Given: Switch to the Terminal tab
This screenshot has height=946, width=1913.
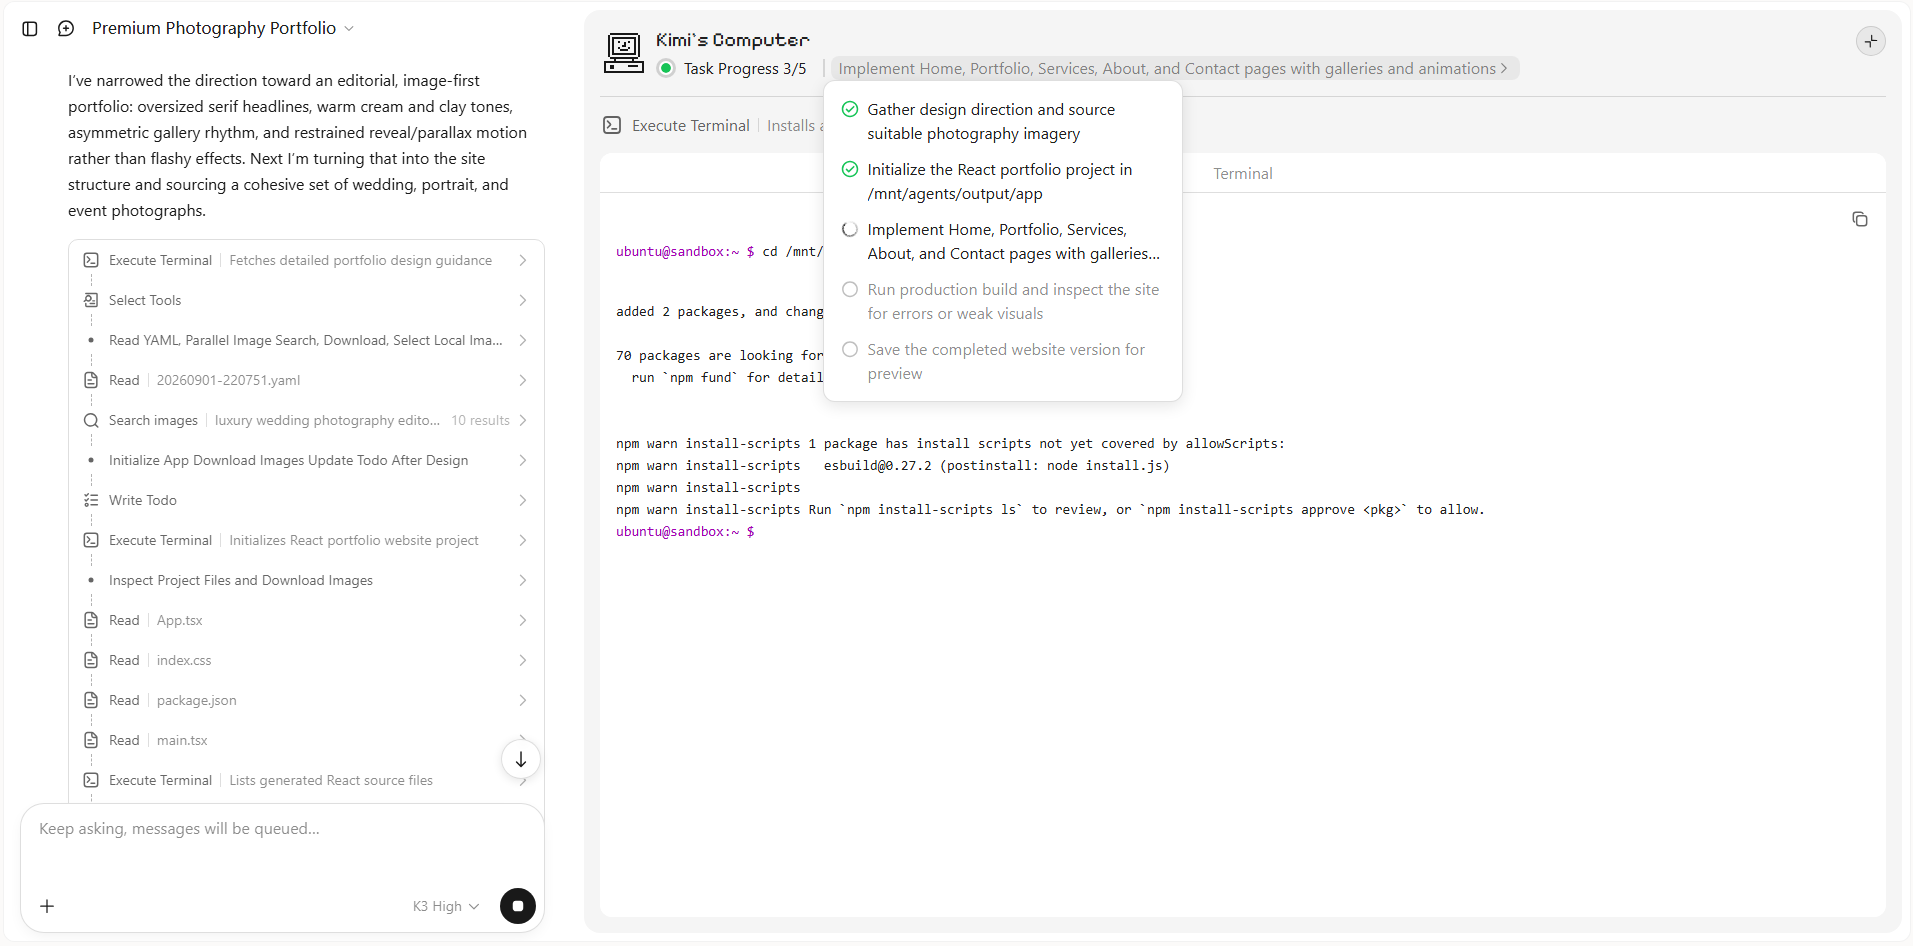Looking at the screenshot, I should [1243, 173].
